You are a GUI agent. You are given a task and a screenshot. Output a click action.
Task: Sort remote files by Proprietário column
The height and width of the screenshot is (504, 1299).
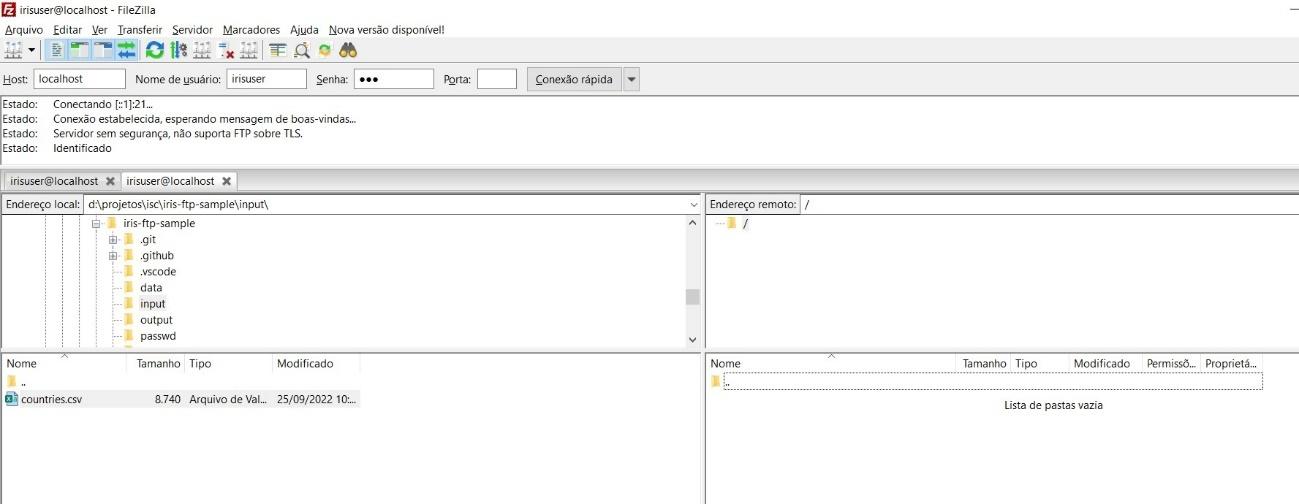(1231, 364)
